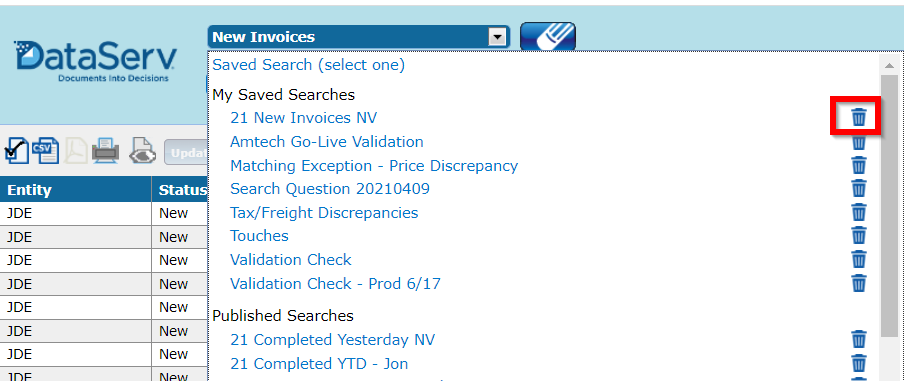Click the eraser clear-search icon
This screenshot has height=381, width=904.
coord(548,37)
